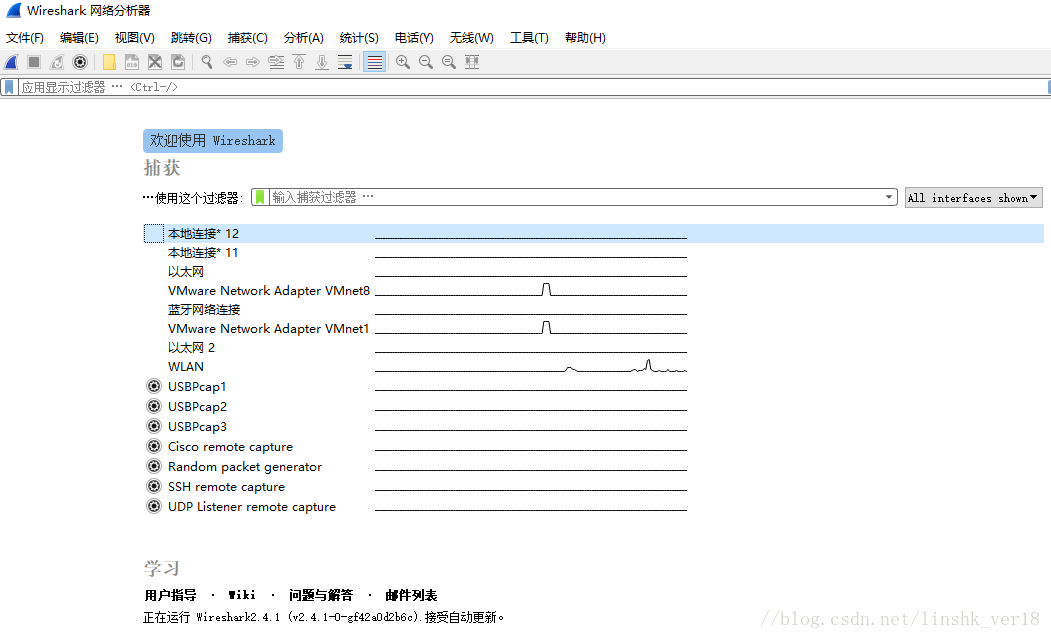
Task: Open the 工具(T) menu
Action: click(529, 38)
